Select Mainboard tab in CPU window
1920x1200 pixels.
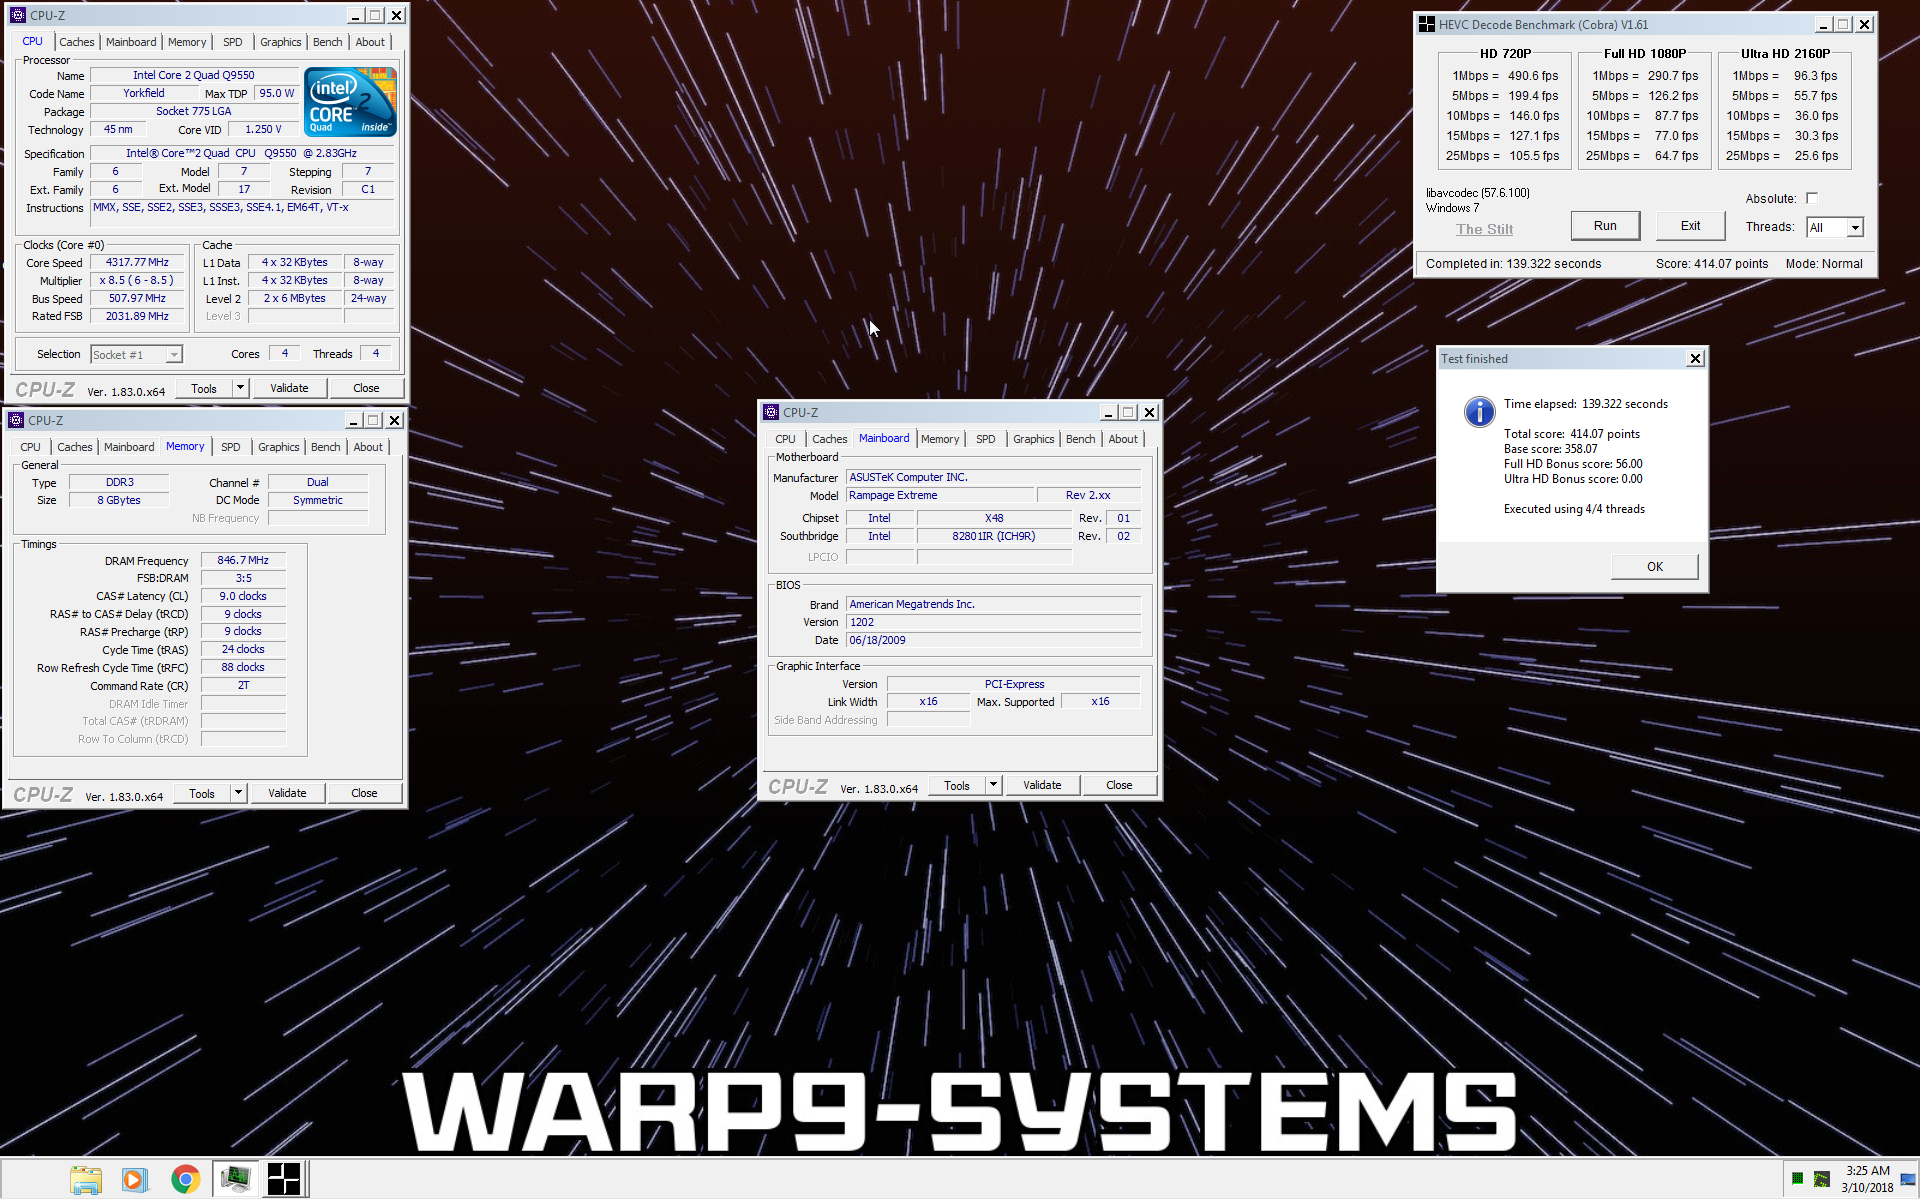click(131, 42)
